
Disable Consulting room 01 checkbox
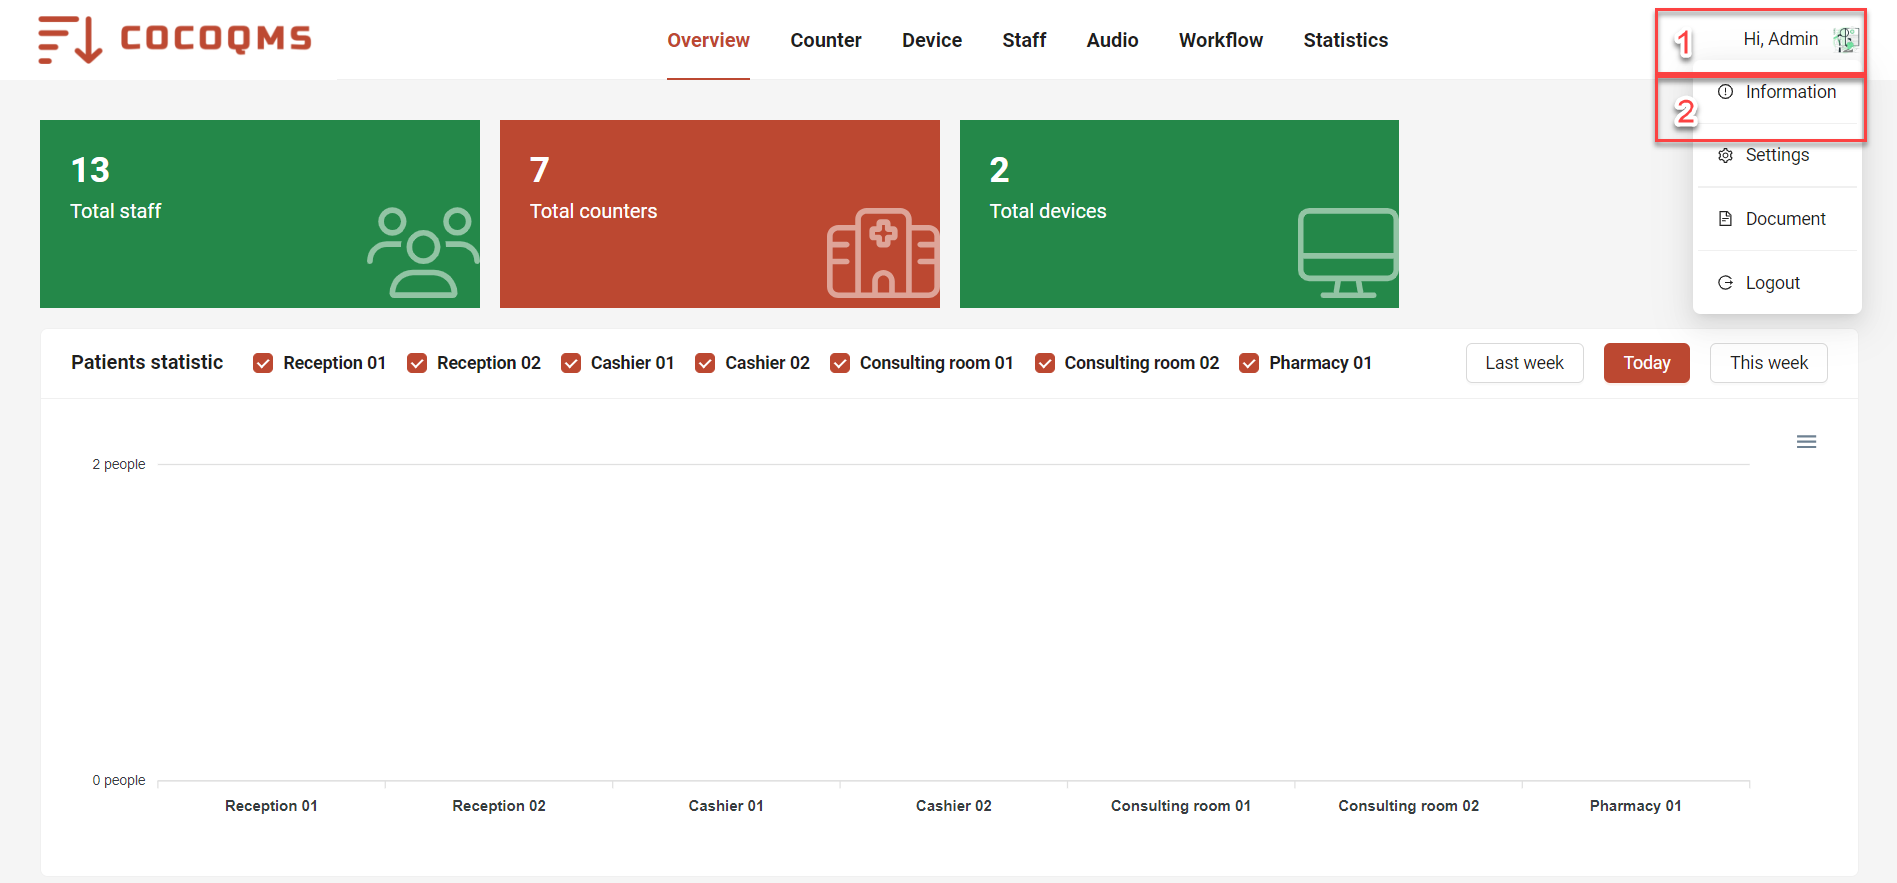[840, 363]
